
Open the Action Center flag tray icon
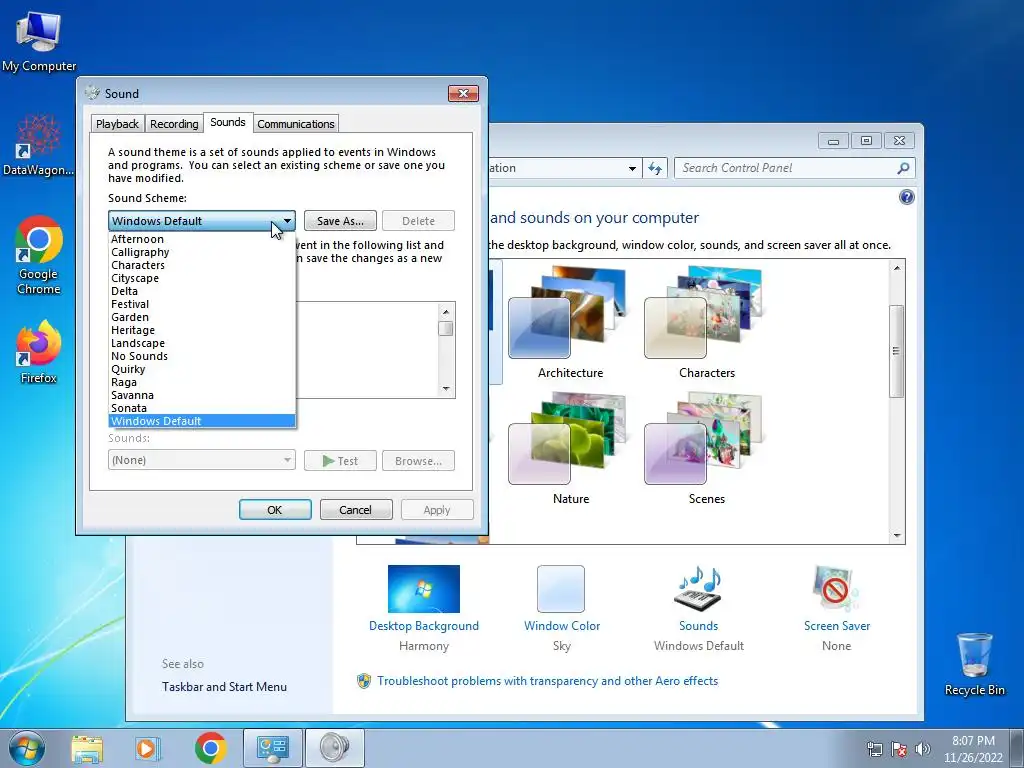tap(899, 749)
